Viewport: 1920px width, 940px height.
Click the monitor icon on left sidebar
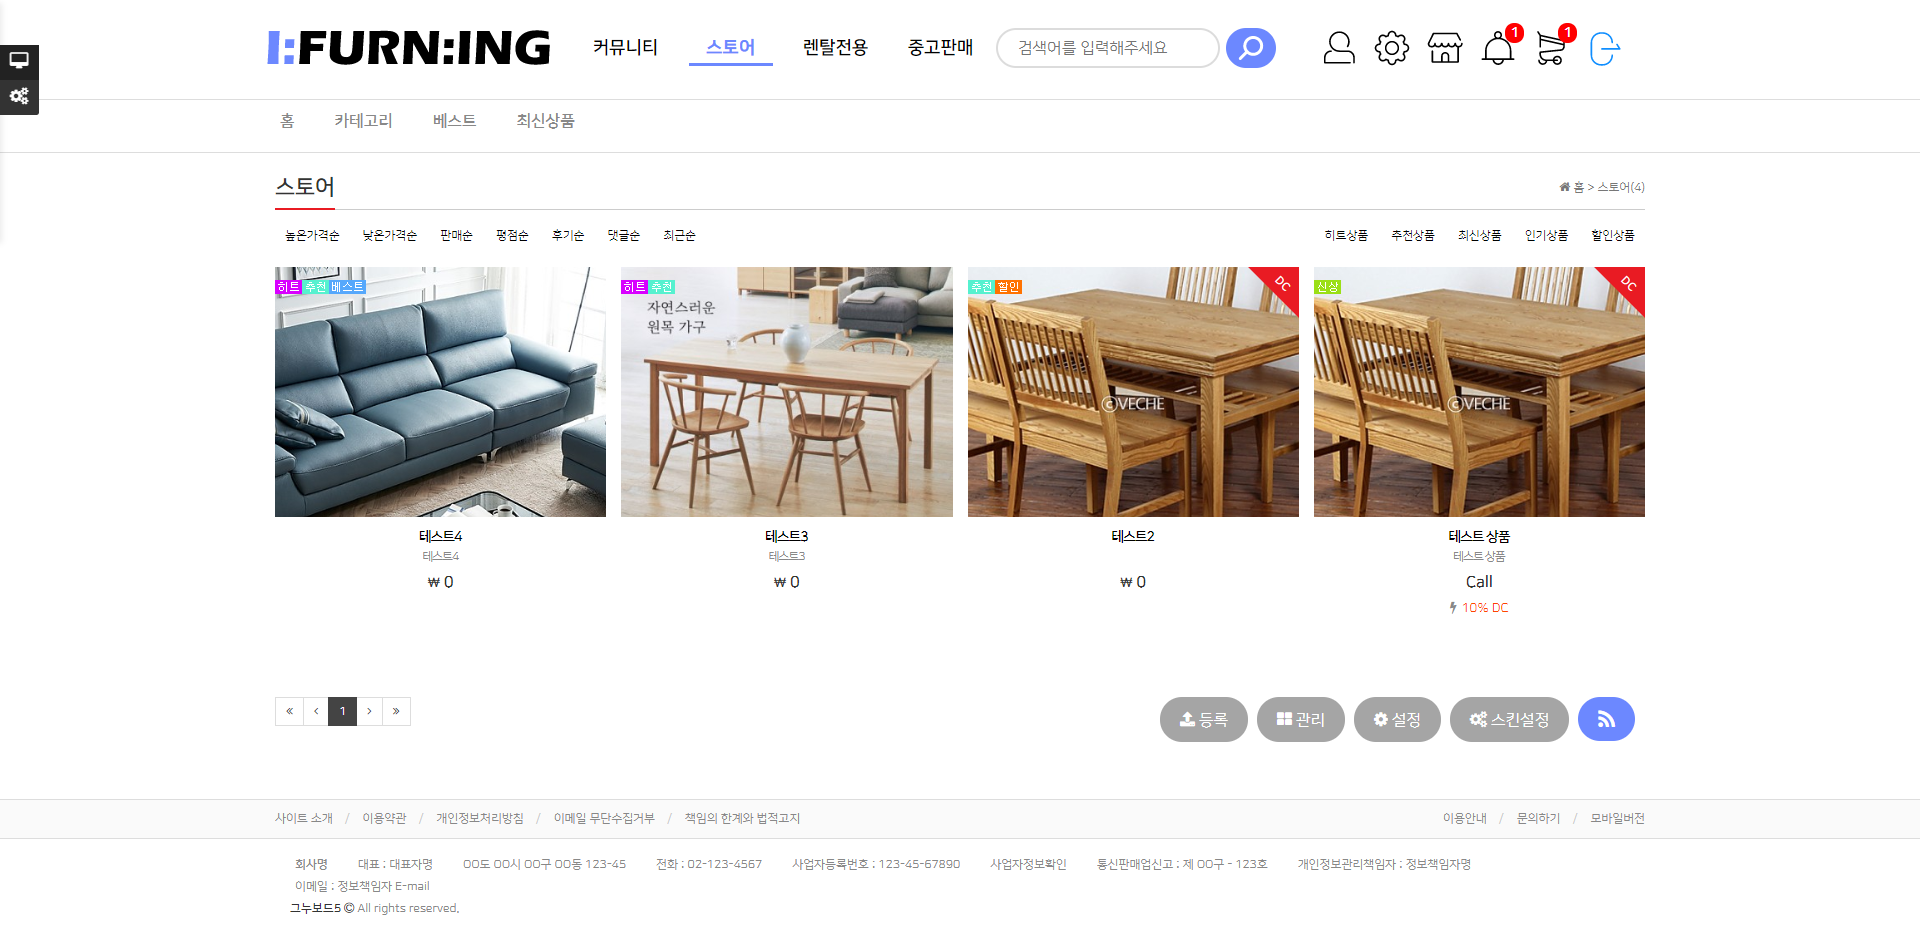19,60
